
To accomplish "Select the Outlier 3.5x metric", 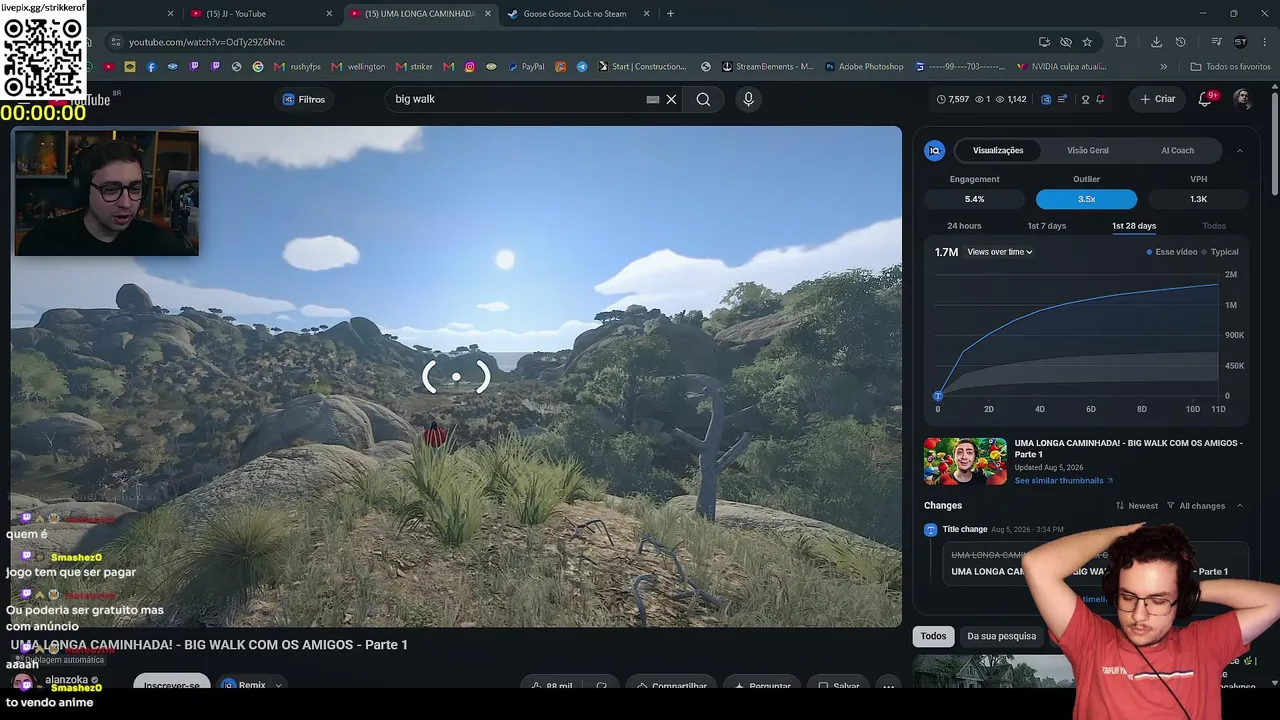I will coord(1086,198).
